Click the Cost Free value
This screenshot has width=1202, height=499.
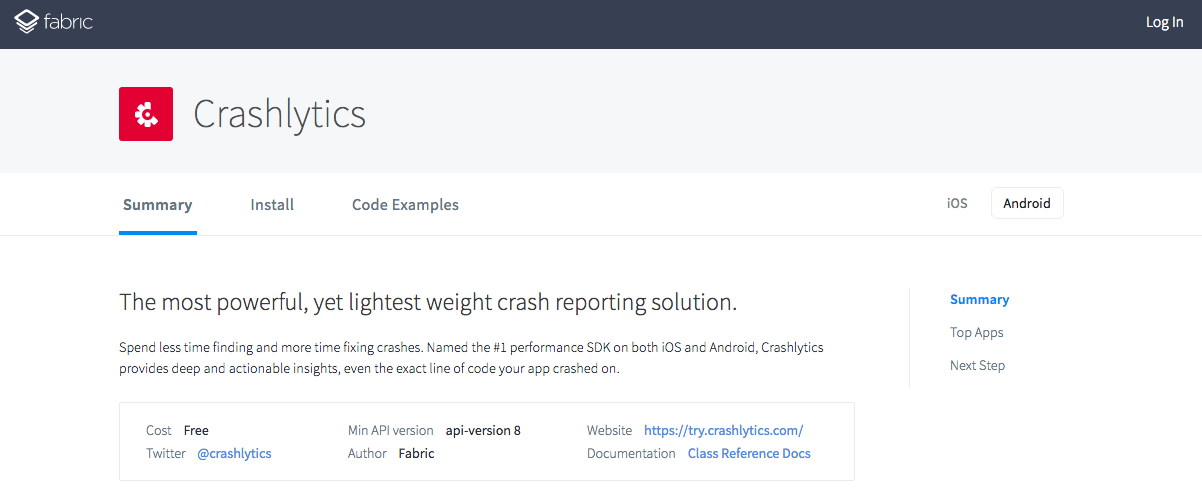tap(196, 430)
